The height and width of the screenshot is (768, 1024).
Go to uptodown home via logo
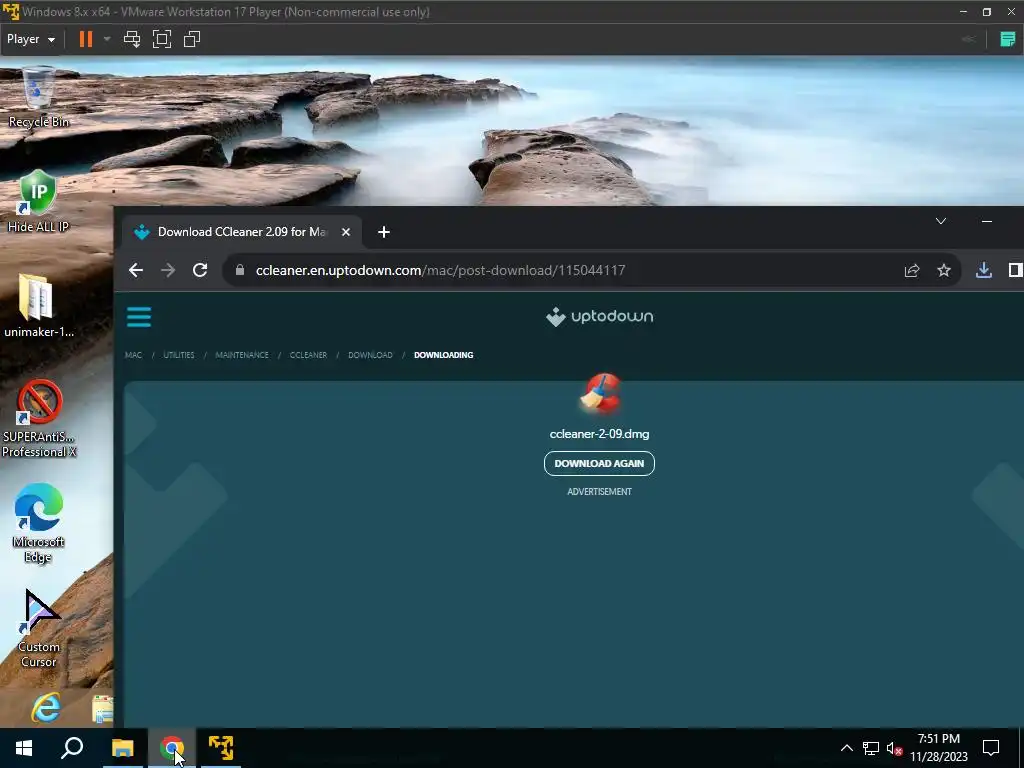600,317
